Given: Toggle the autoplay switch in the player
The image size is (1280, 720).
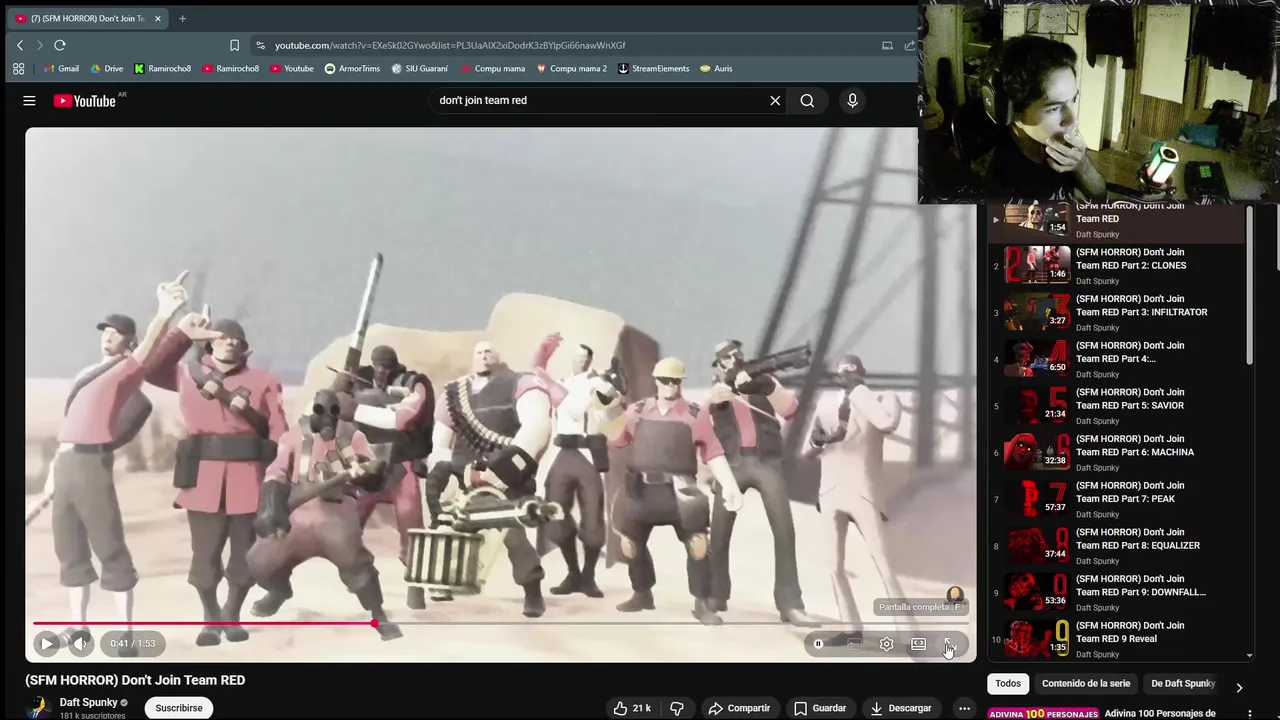Looking at the screenshot, I should point(818,644).
